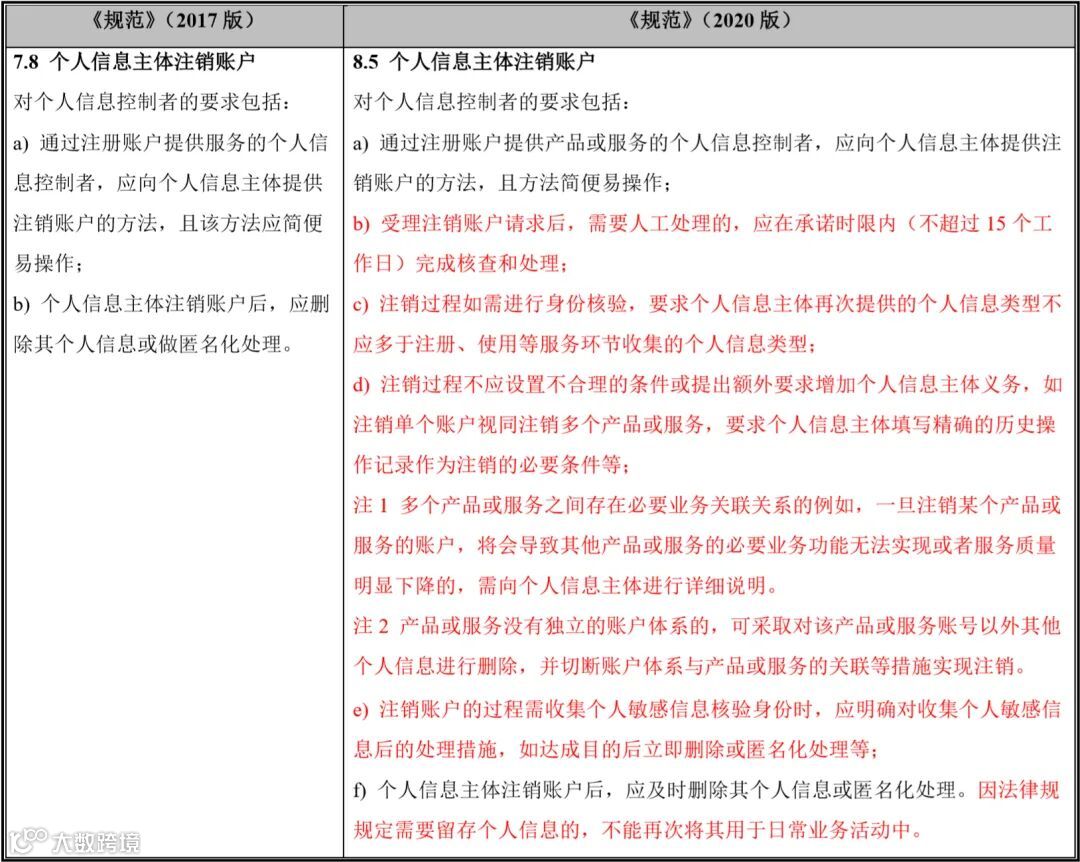1080x862 pixels.
Task: Click red line 注销单个账户视同注销多个产品或服务
Action: coord(704,424)
